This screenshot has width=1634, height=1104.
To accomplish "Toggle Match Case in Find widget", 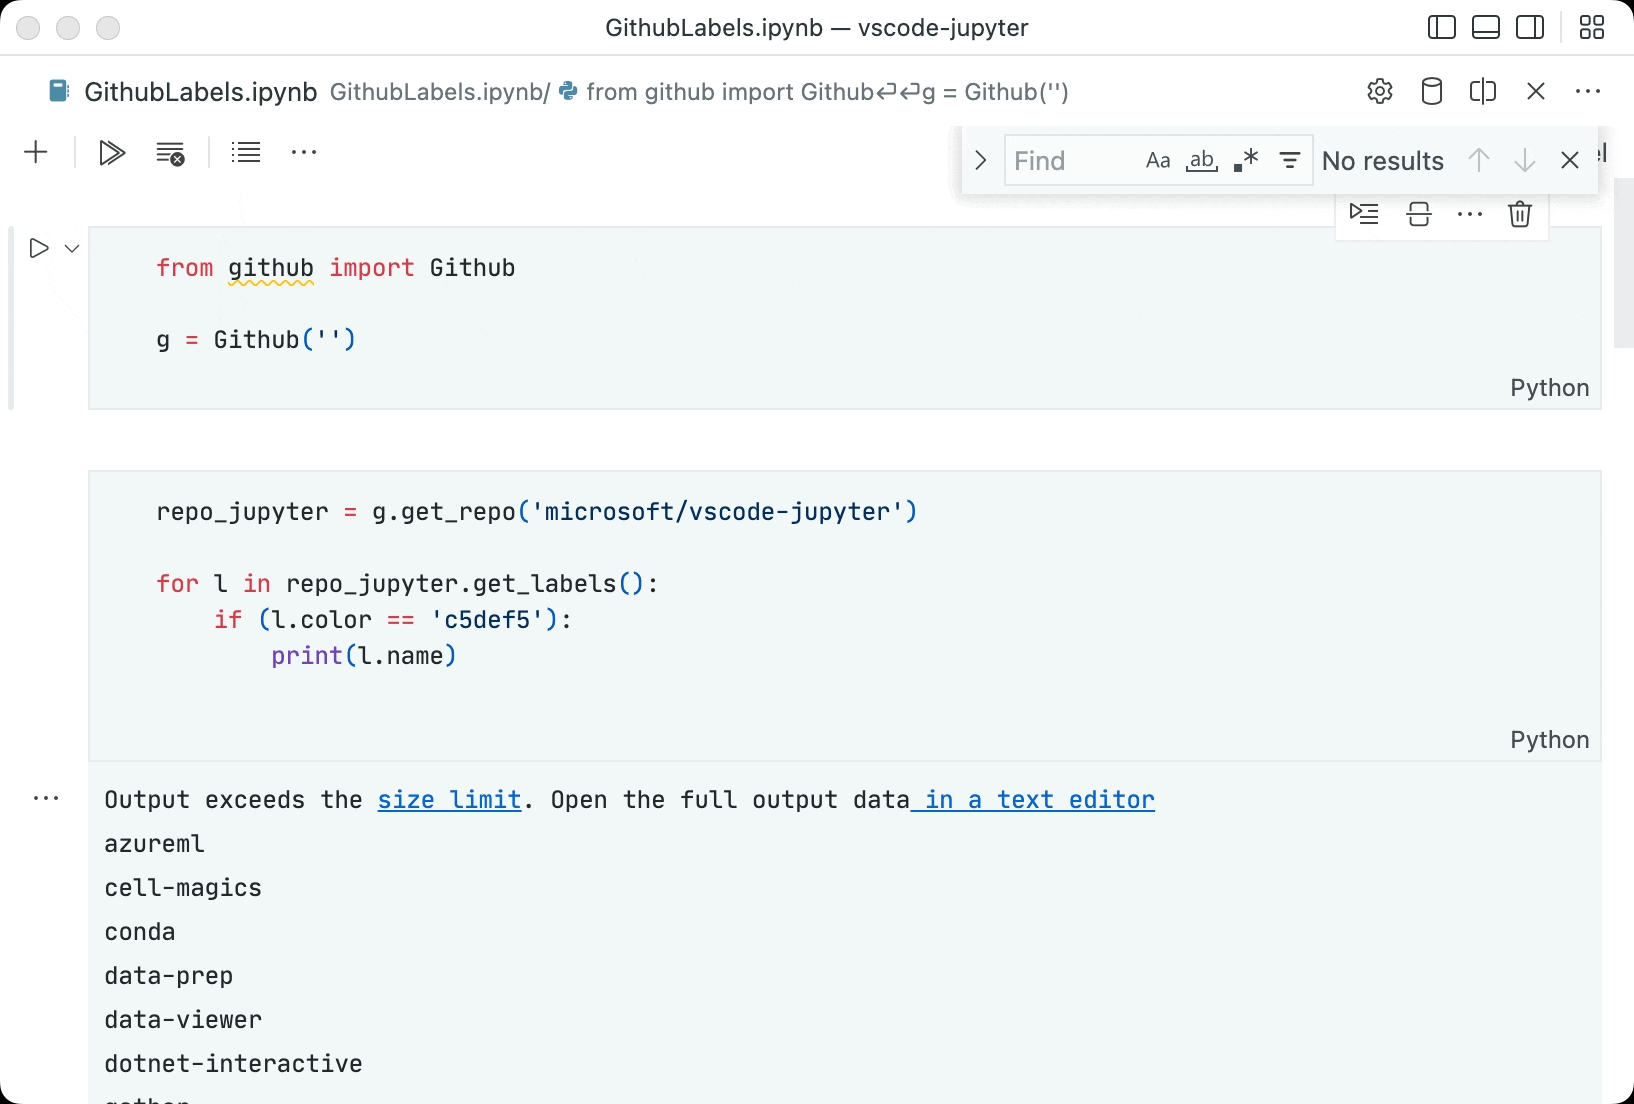I will pyautogui.click(x=1158, y=161).
